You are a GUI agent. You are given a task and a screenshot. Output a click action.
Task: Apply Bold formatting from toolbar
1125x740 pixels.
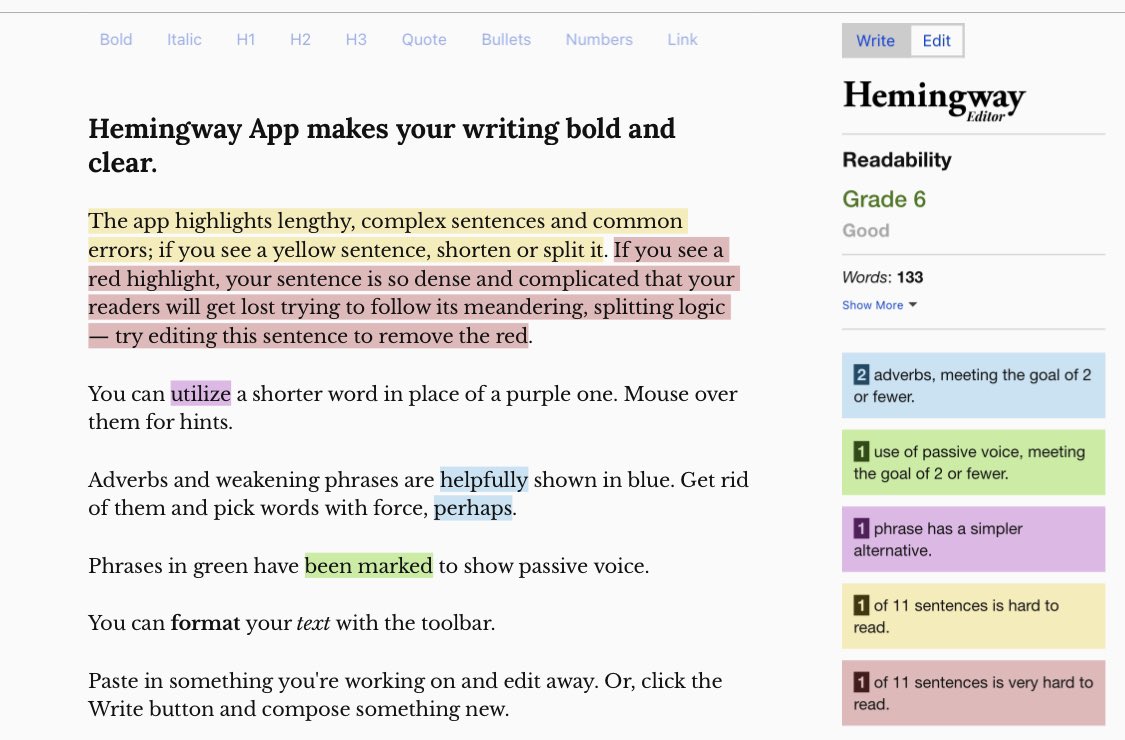click(116, 39)
